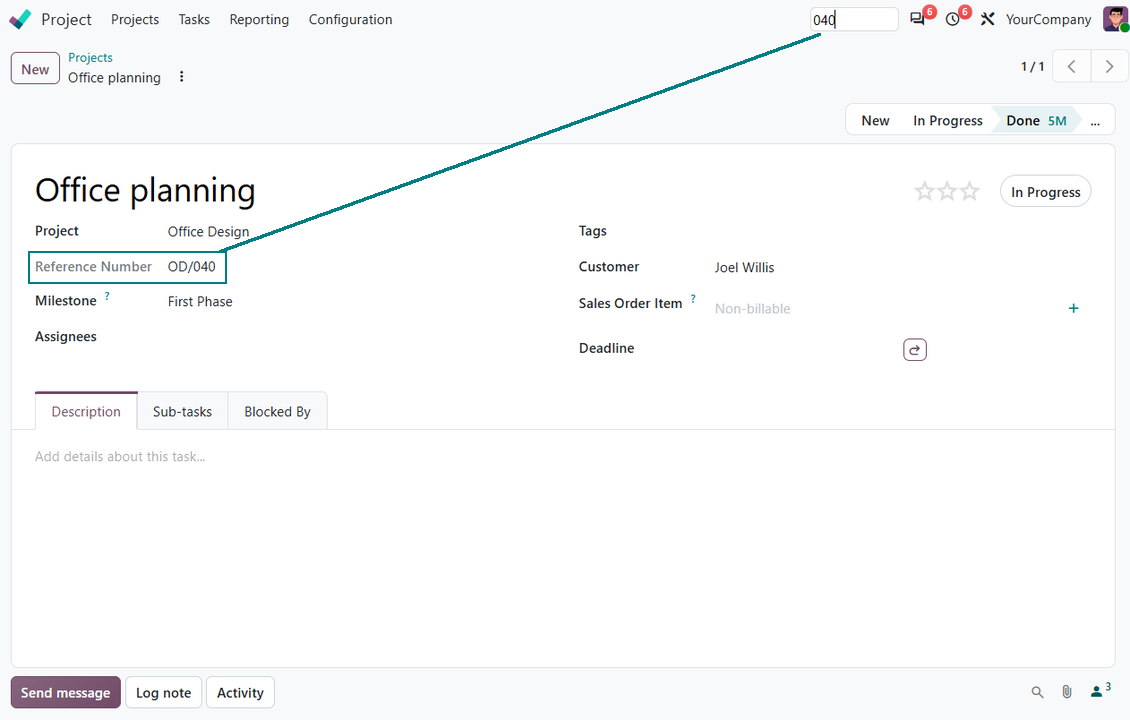Image resolution: width=1130 pixels, height=720 pixels.
Task: Open the task actions kebab menu
Action: tap(182, 76)
